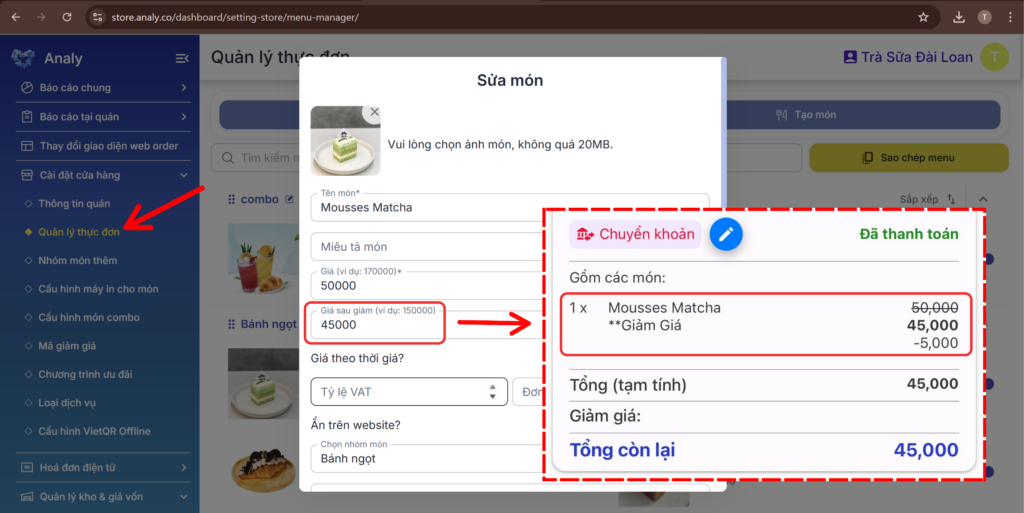
Task: Click the Tạo món button
Action: coord(805,115)
